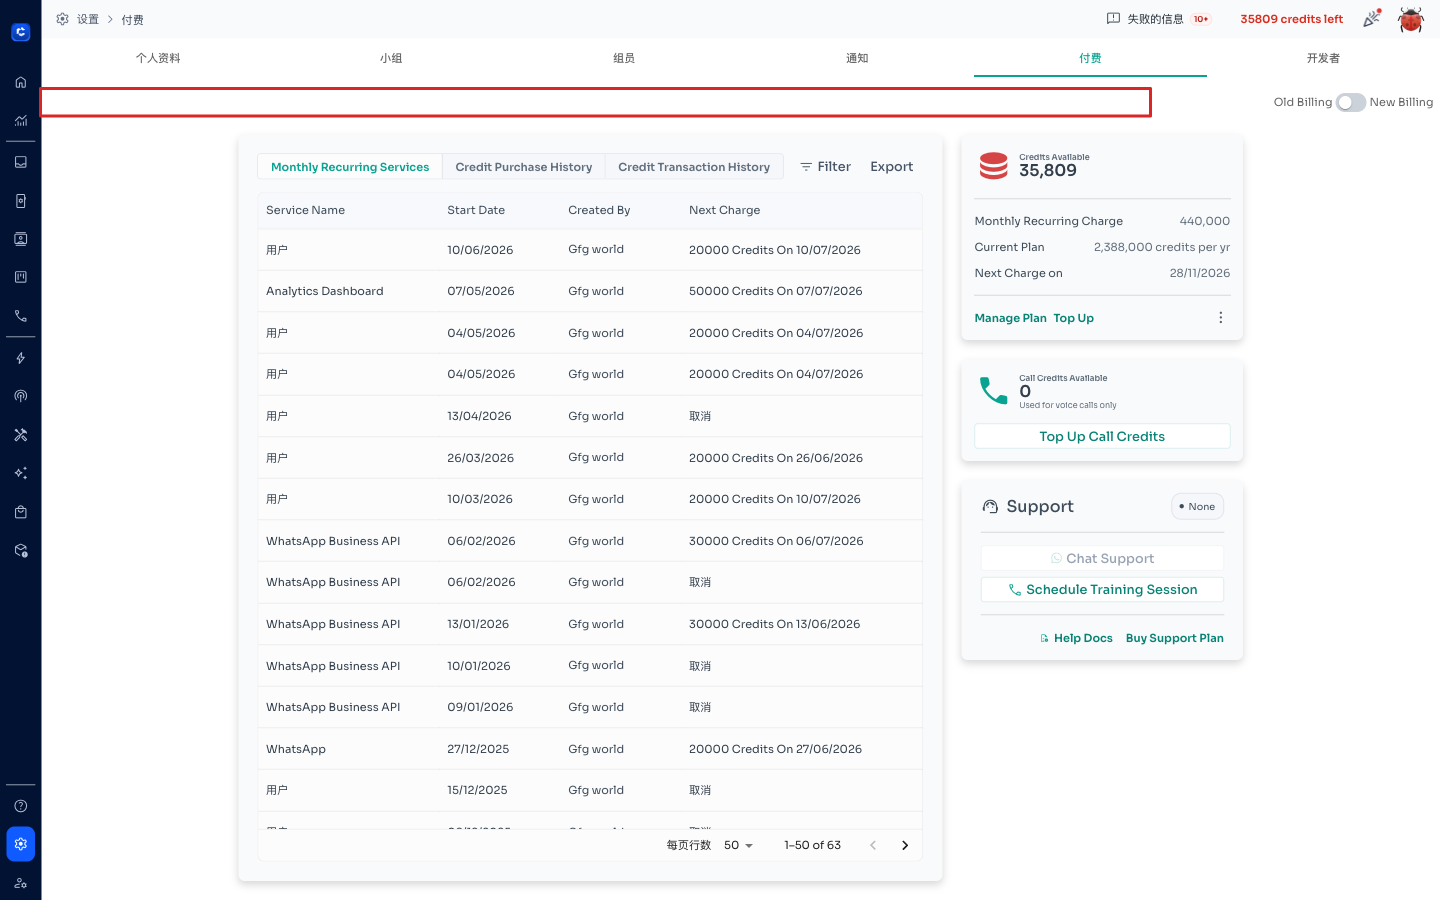Viewport: 1440px width, 900px height.
Task: Open the analytics chart sidebar icon
Action: pyautogui.click(x=20, y=121)
